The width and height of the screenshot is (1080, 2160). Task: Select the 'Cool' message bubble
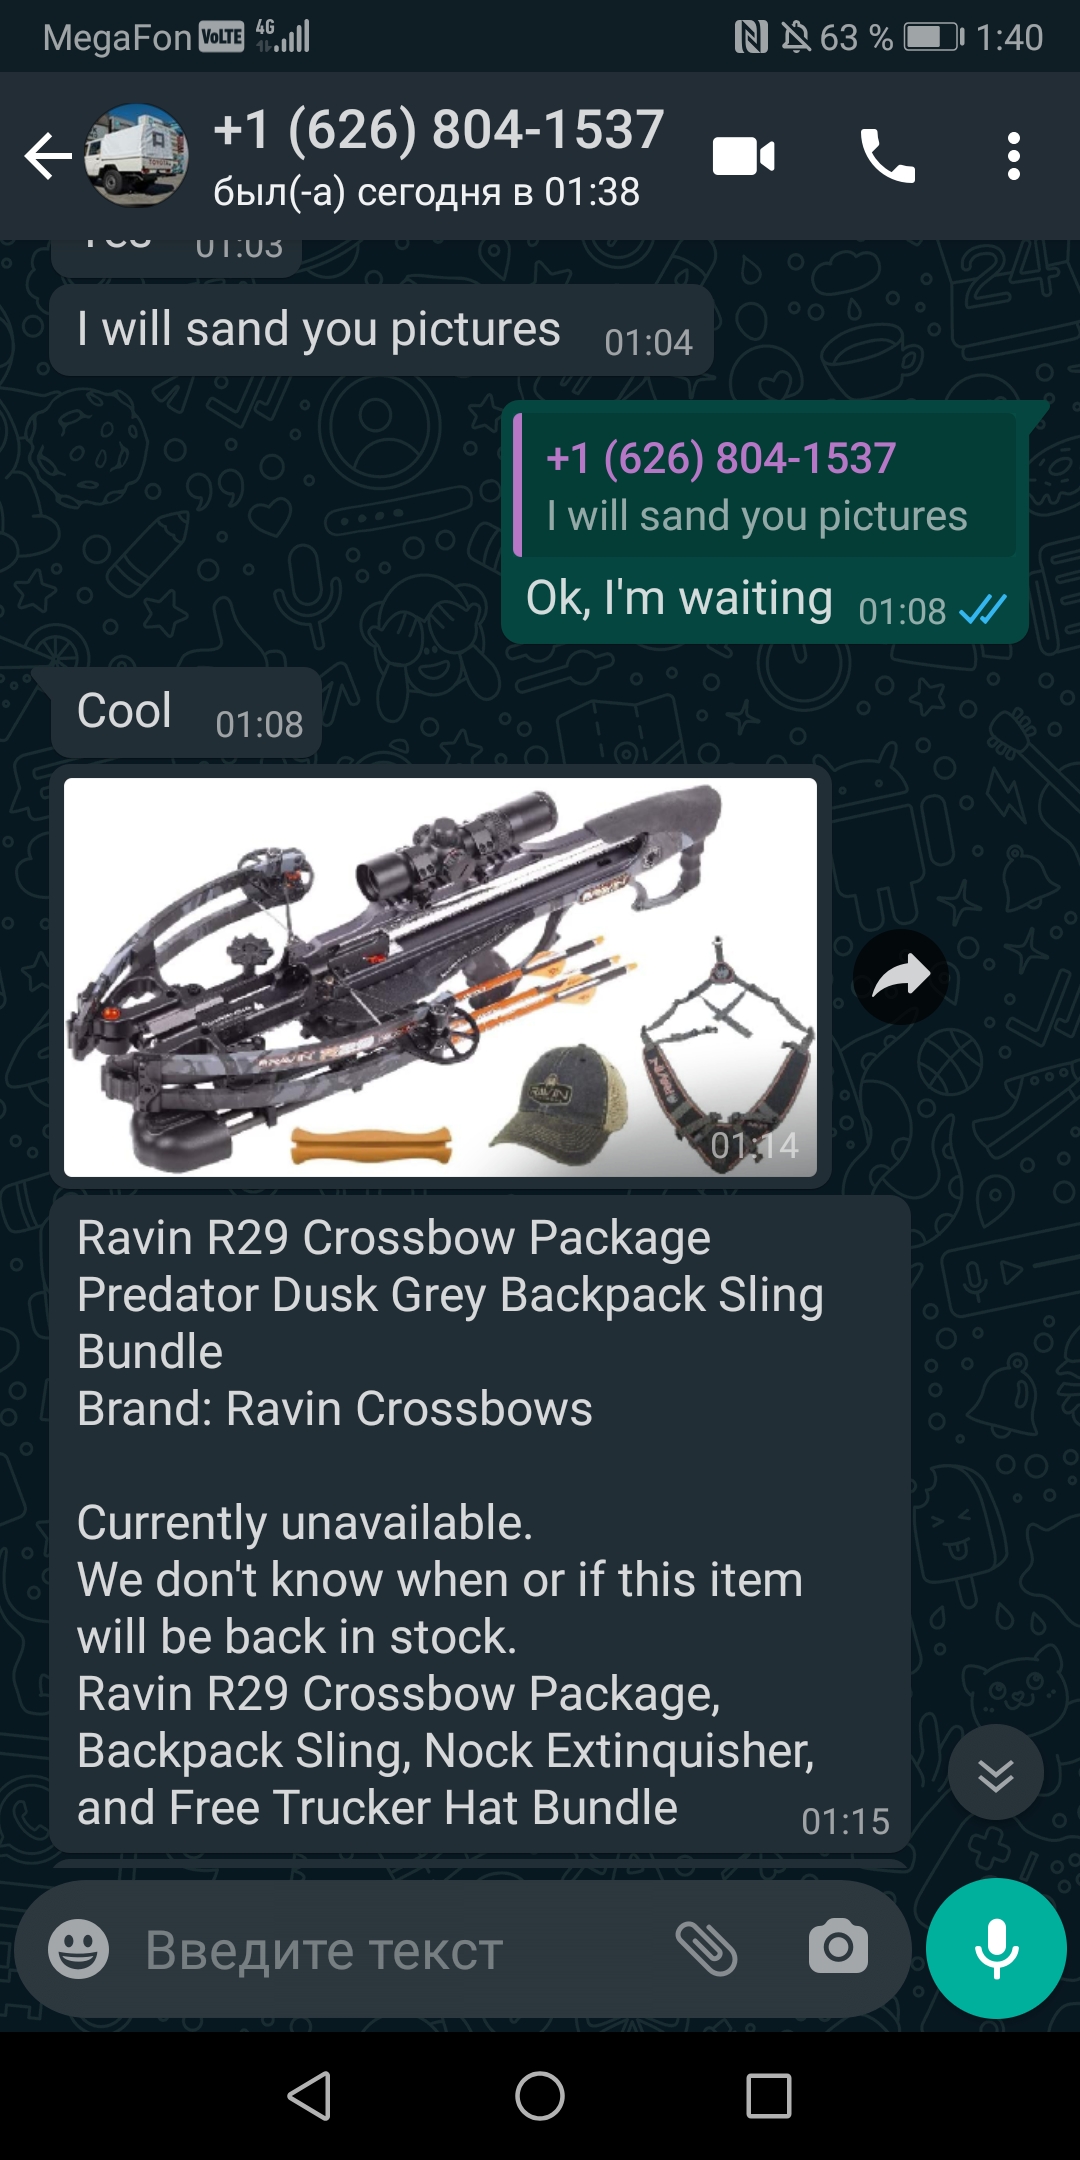pos(186,712)
